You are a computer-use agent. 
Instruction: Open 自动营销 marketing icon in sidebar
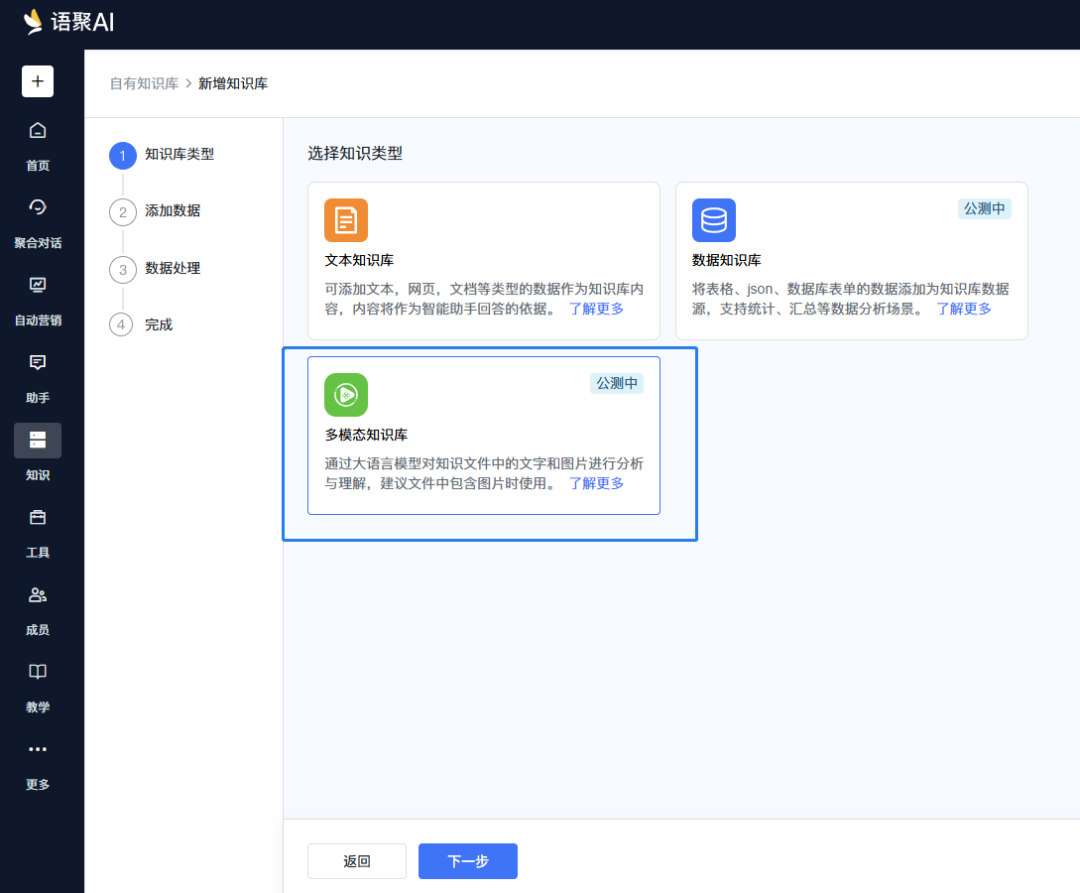pos(38,284)
